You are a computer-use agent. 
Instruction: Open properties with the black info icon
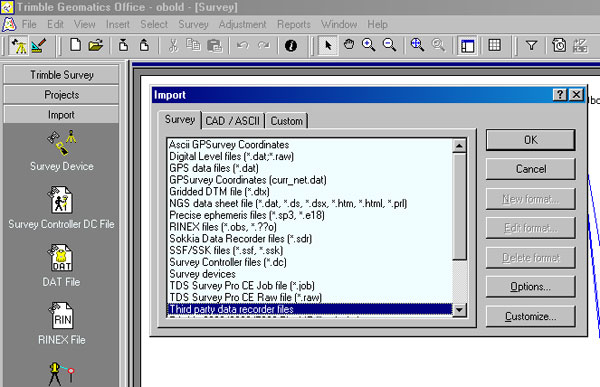[x=291, y=46]
